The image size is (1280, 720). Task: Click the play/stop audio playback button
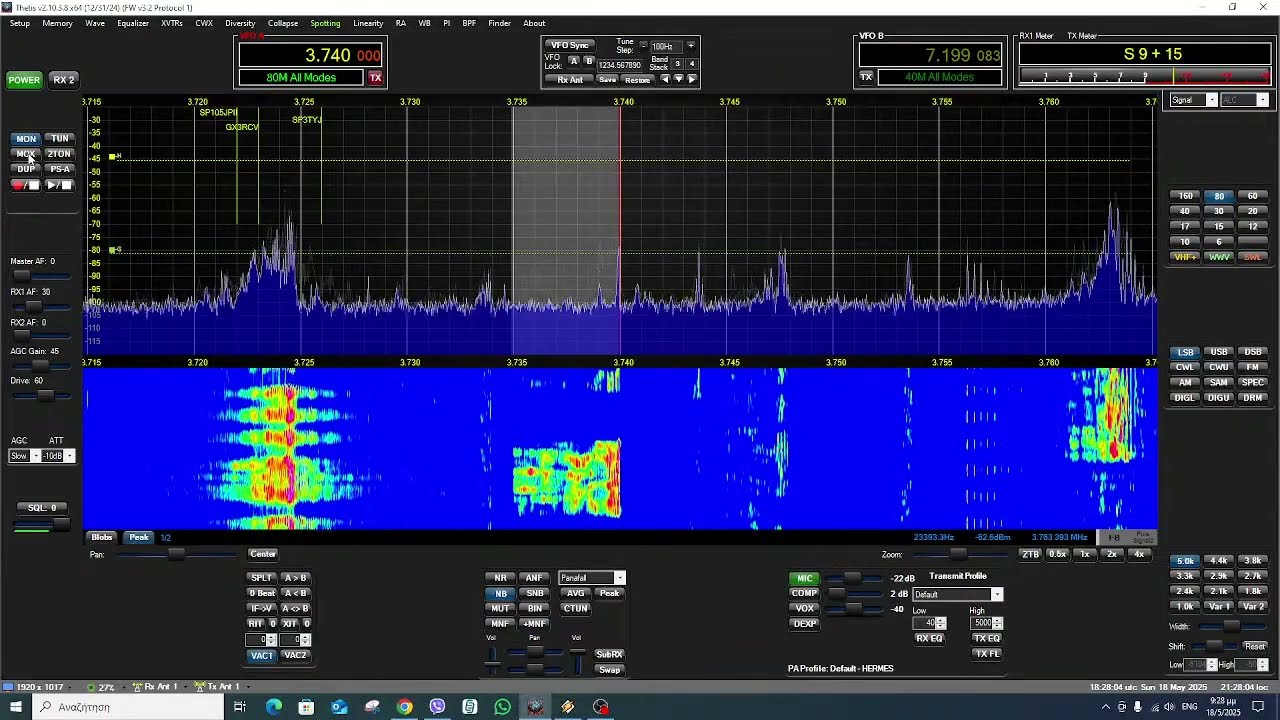pyautogui.click(x=59, y=185)
